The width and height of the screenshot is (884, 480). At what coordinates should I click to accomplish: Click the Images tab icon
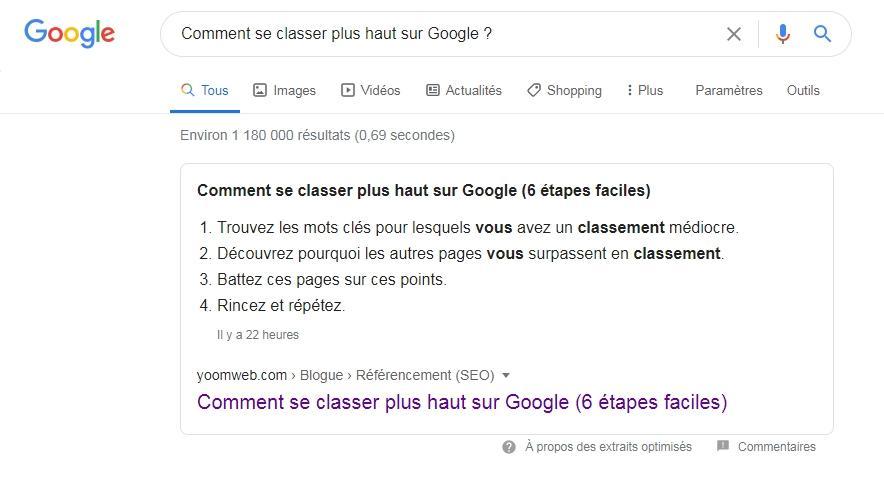coord(260,90)
